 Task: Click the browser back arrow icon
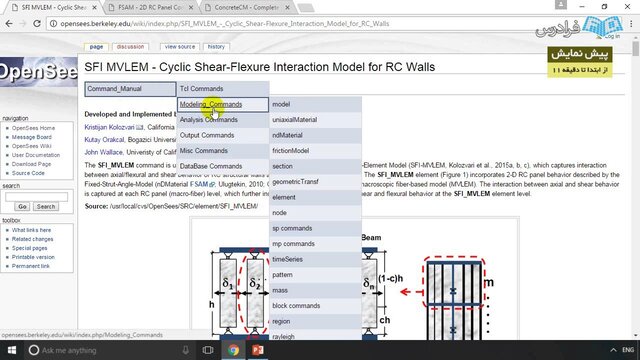[9, 24]
